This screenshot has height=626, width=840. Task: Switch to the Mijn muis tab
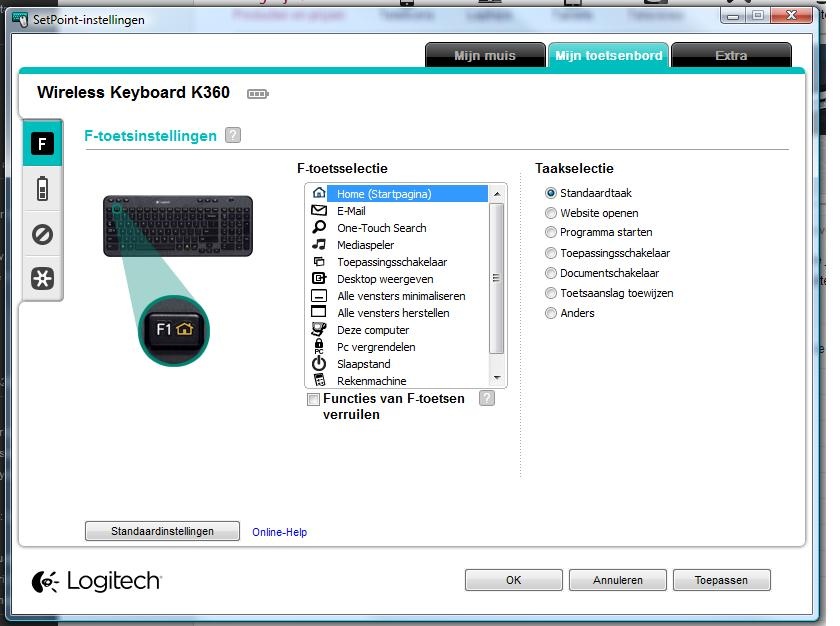tap(485, 55)
